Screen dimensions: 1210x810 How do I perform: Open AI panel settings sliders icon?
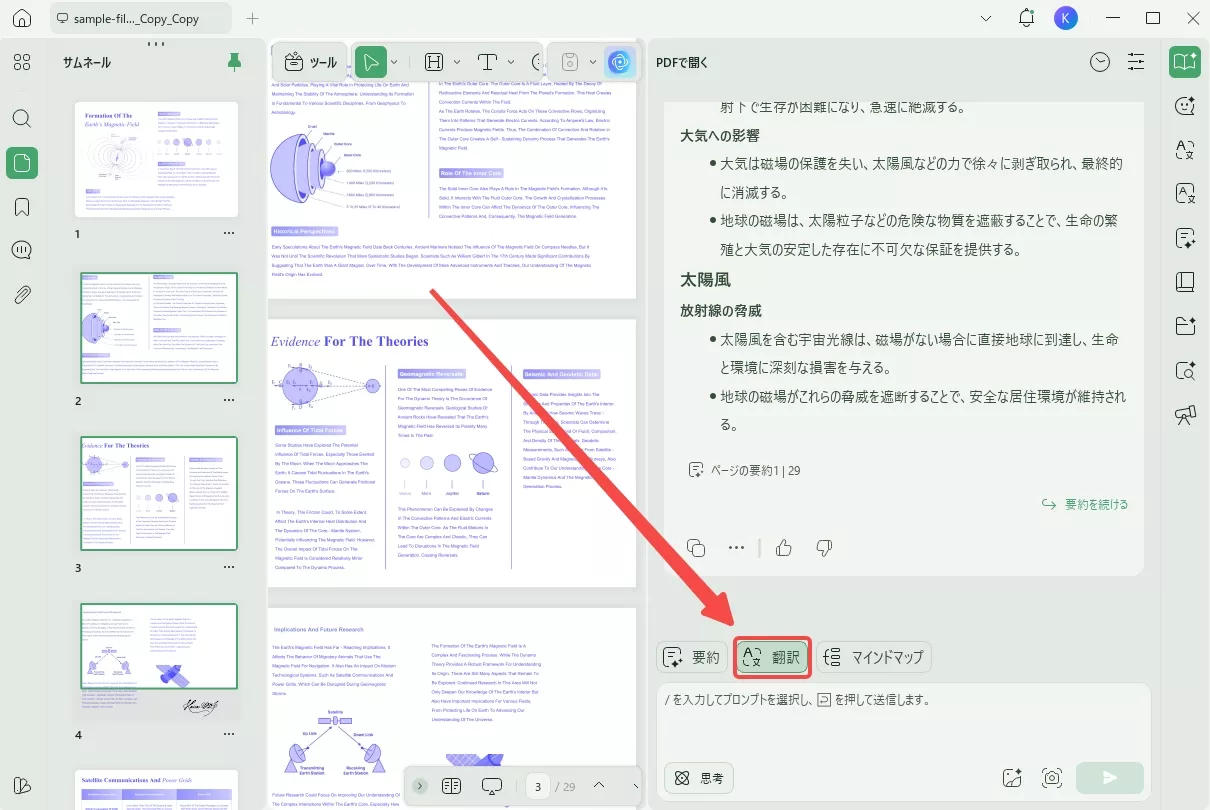click(x=1136, y=62)
